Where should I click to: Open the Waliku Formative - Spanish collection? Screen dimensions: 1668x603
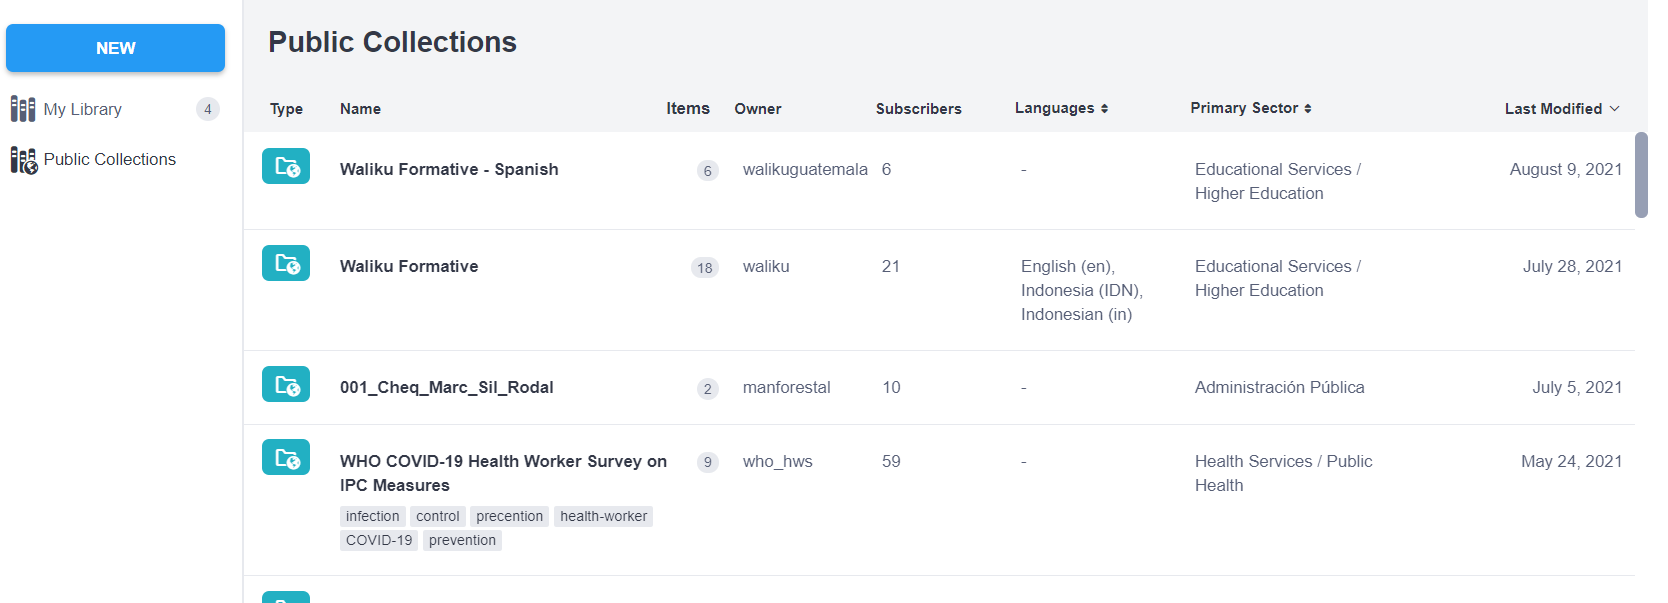[449, 169]
